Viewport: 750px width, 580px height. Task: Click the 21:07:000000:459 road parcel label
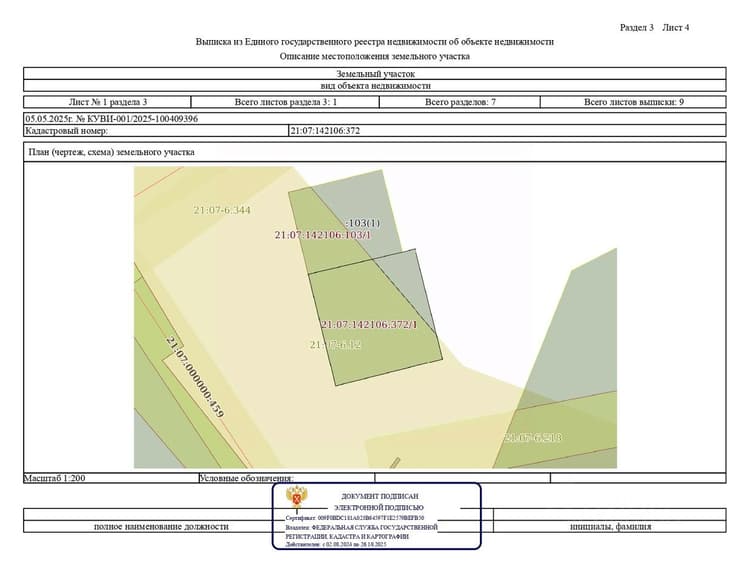click(x=195, y=377)
